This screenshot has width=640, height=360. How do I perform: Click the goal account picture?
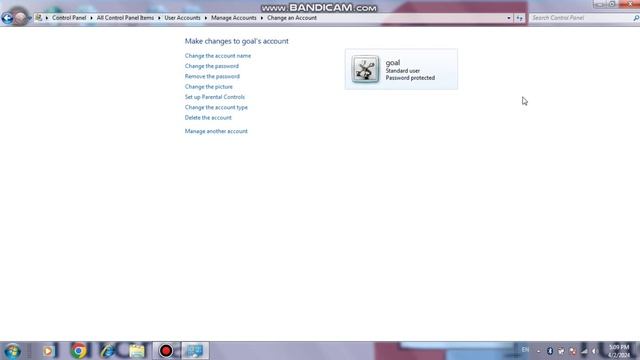coord(365,69)
